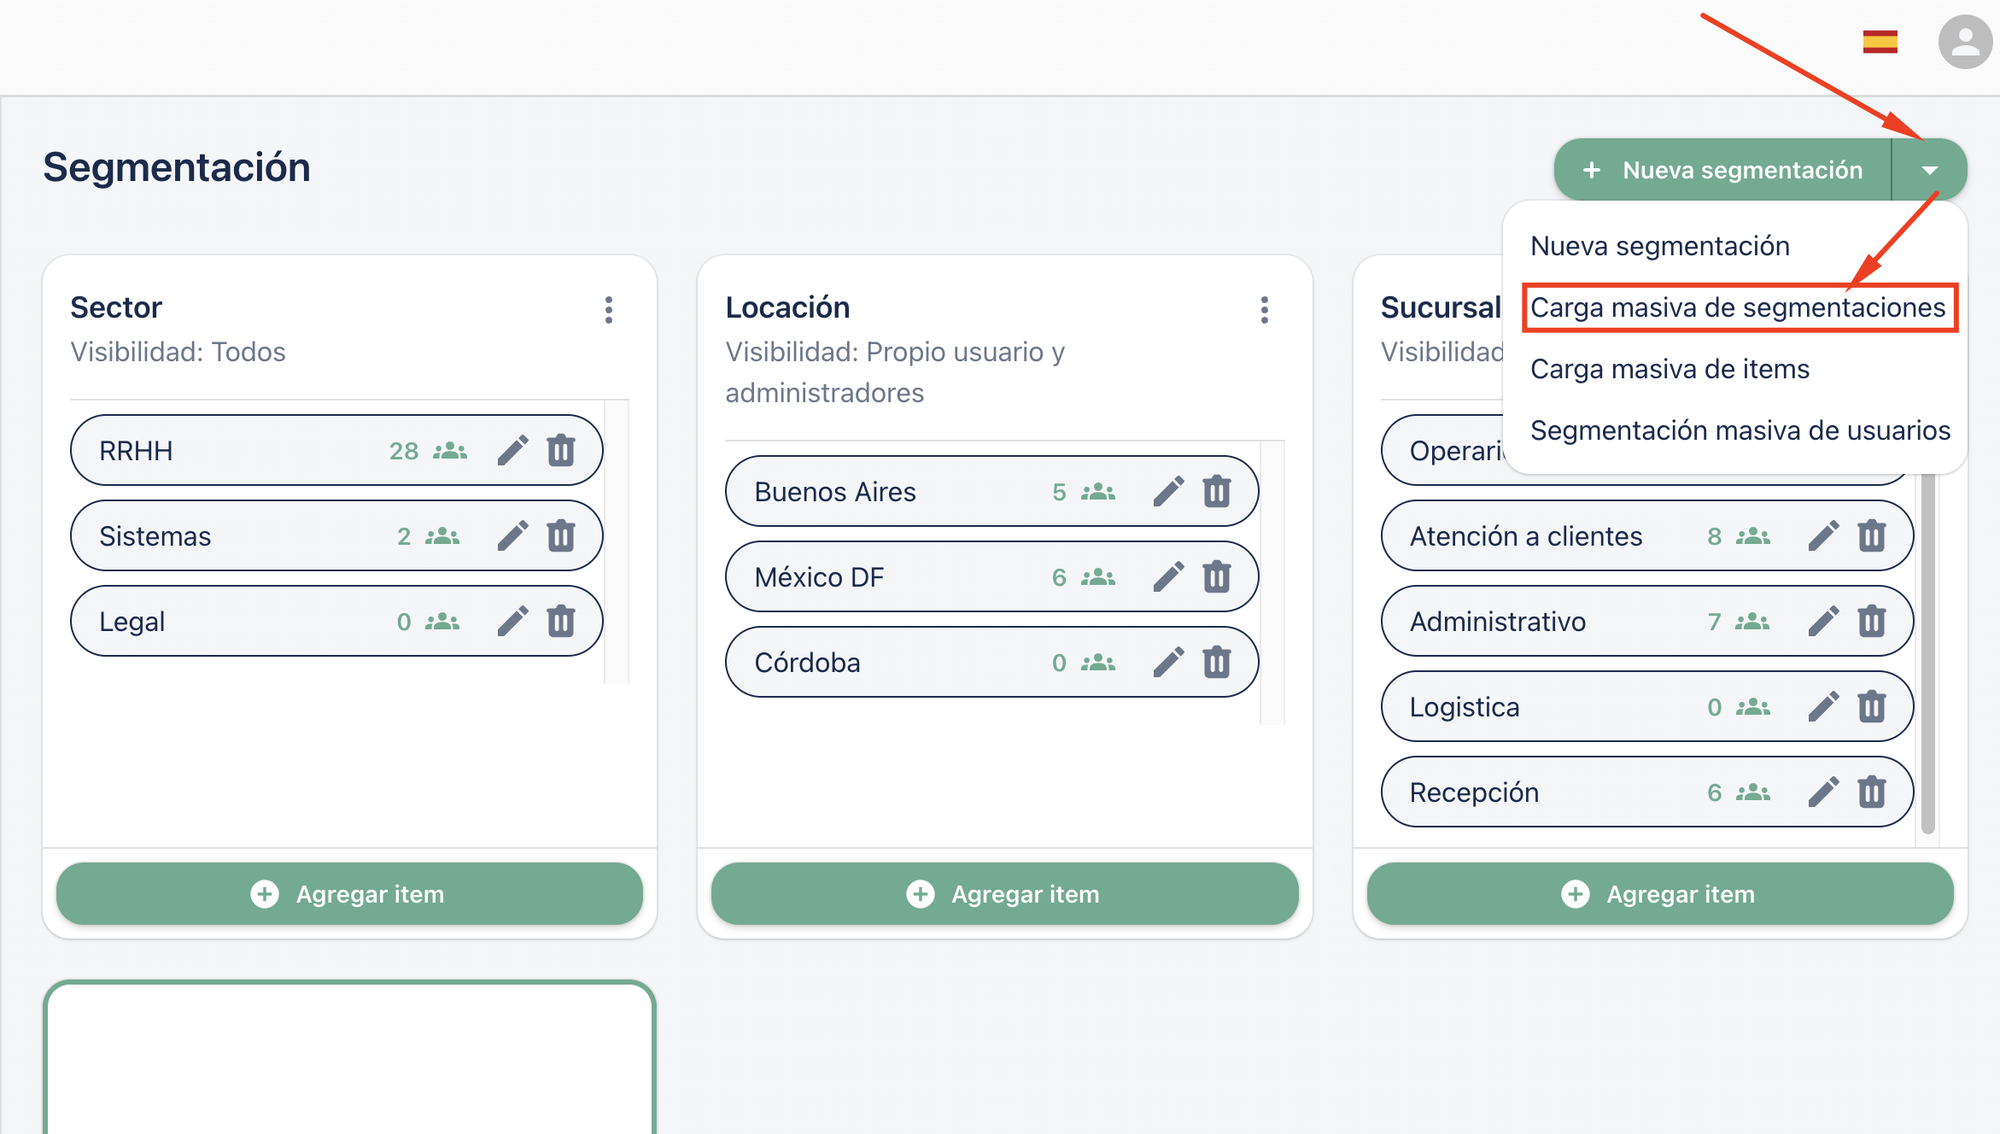Click the Sucursal list vertical scrollbar
Viewport: 2000px width, 1134px height.
(x=1928, y=650)
